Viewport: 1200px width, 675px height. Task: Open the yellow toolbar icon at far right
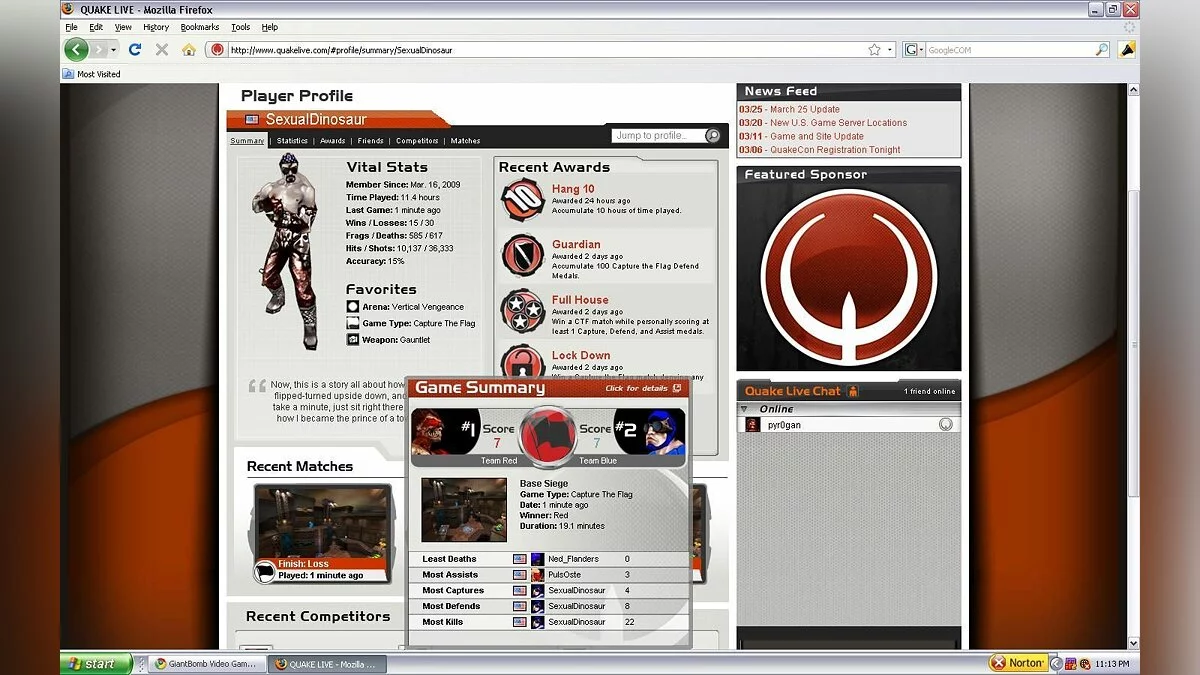pyautogui.click(x=1127, y=49)
